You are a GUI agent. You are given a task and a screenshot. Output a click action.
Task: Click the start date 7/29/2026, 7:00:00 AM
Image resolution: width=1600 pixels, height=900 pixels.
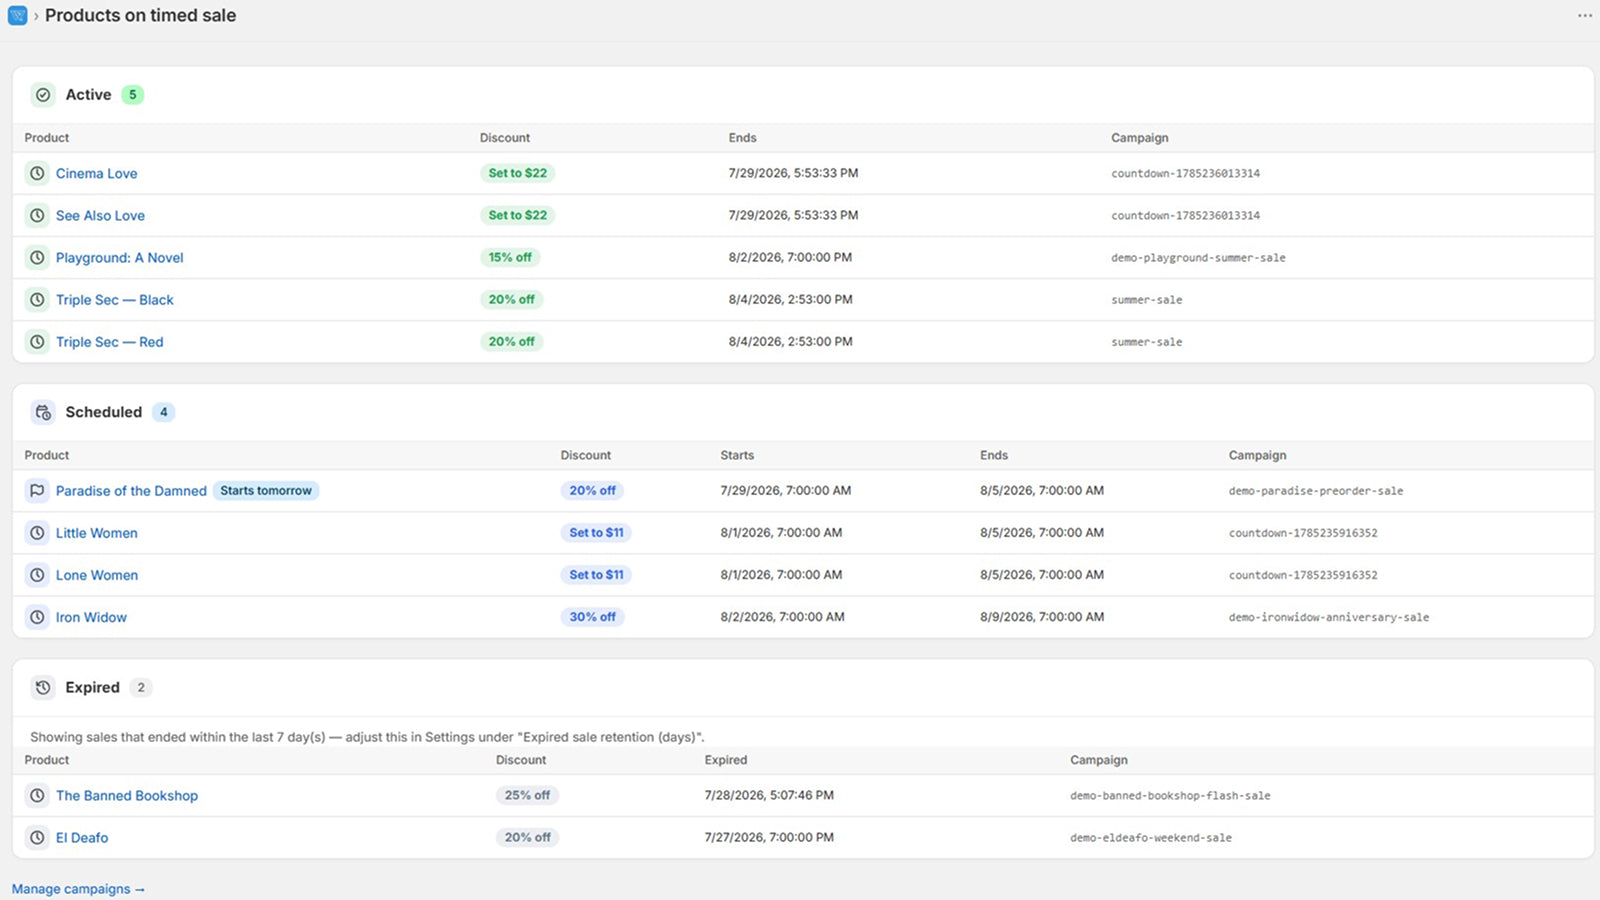tap(786, 491)
